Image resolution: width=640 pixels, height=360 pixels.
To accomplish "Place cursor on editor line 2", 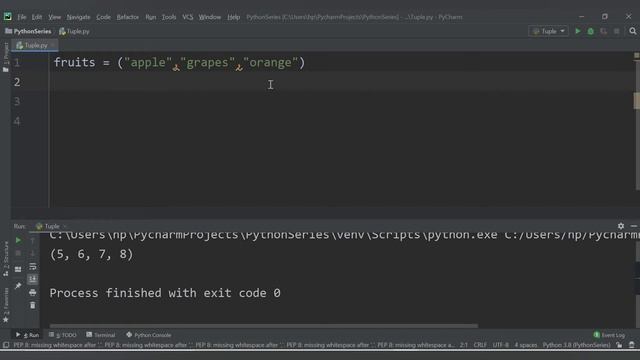I will 343,82.
